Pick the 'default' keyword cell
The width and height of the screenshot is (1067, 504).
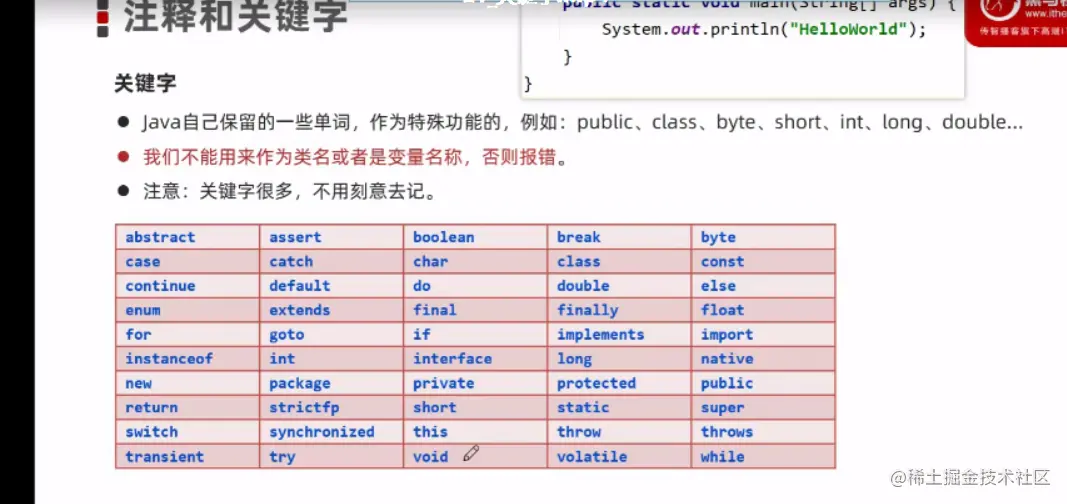pyautogui.click(x=331, y=286)
